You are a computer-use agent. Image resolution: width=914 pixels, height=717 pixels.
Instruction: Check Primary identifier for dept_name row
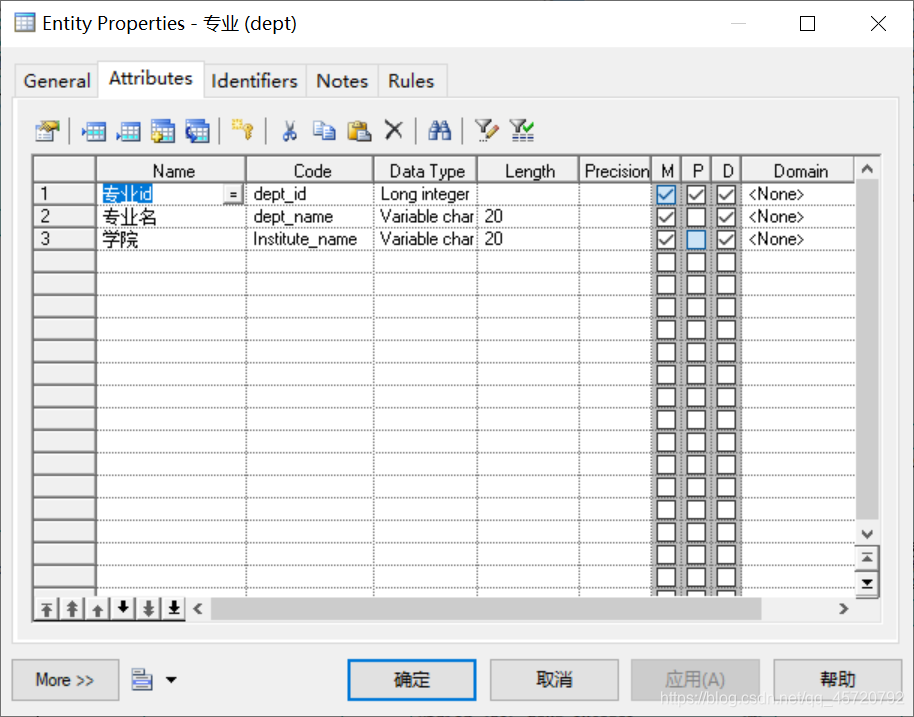696,217
